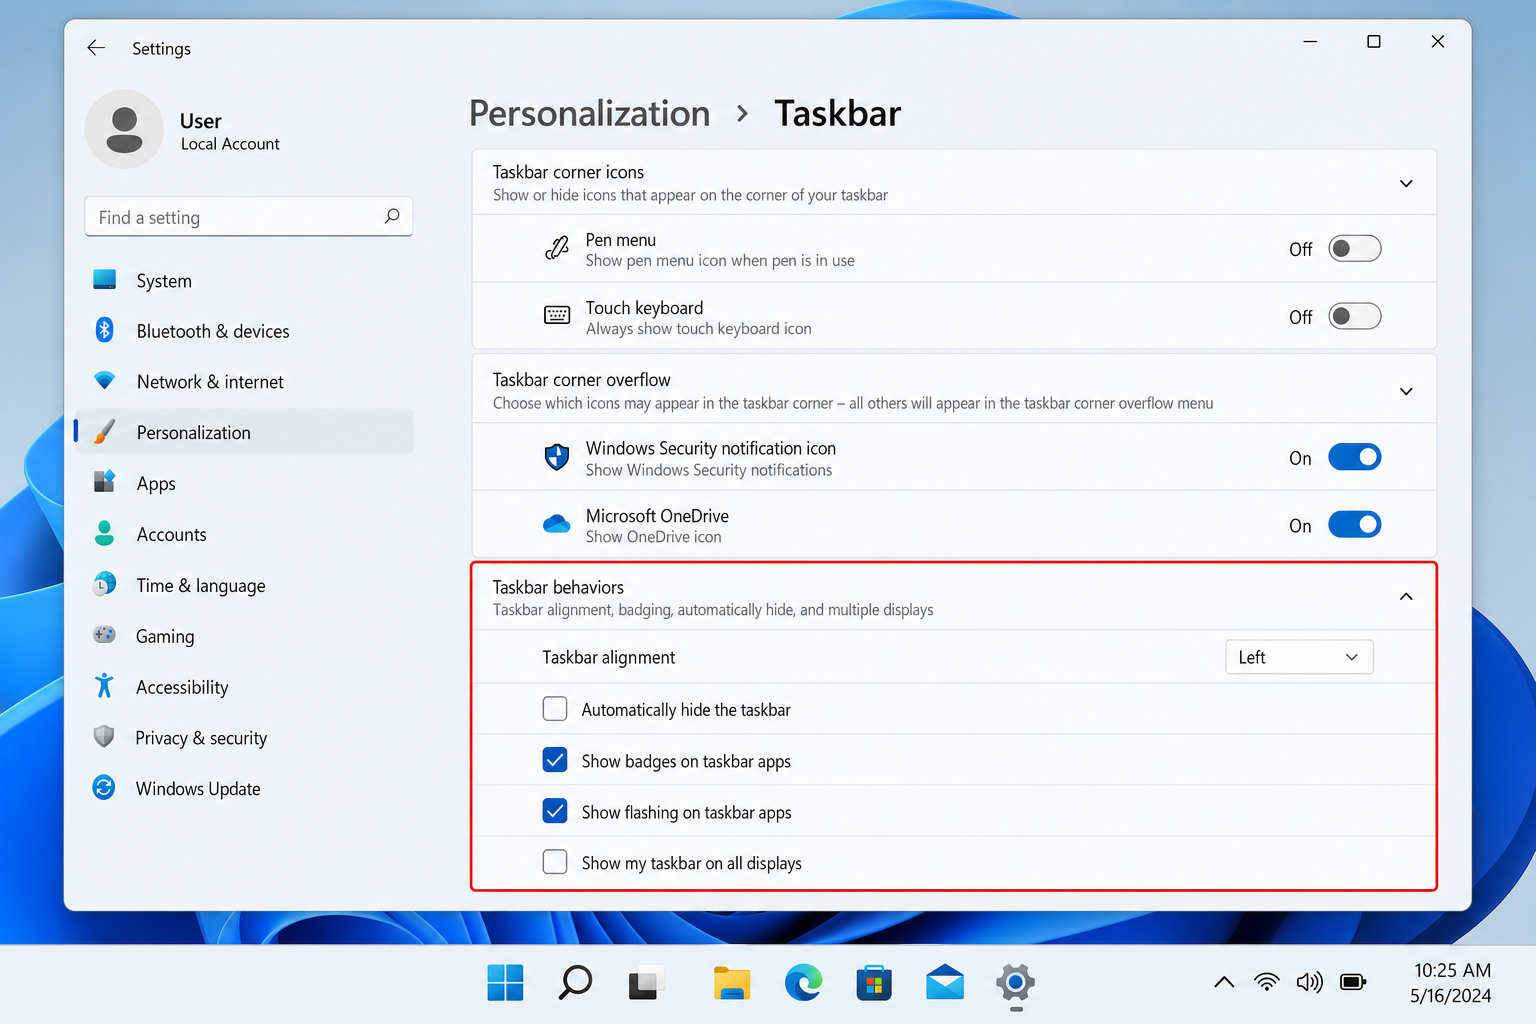Screen dimensions: 1536x1024
Task: Click the Pen menu icon
Action: [557, 248]
